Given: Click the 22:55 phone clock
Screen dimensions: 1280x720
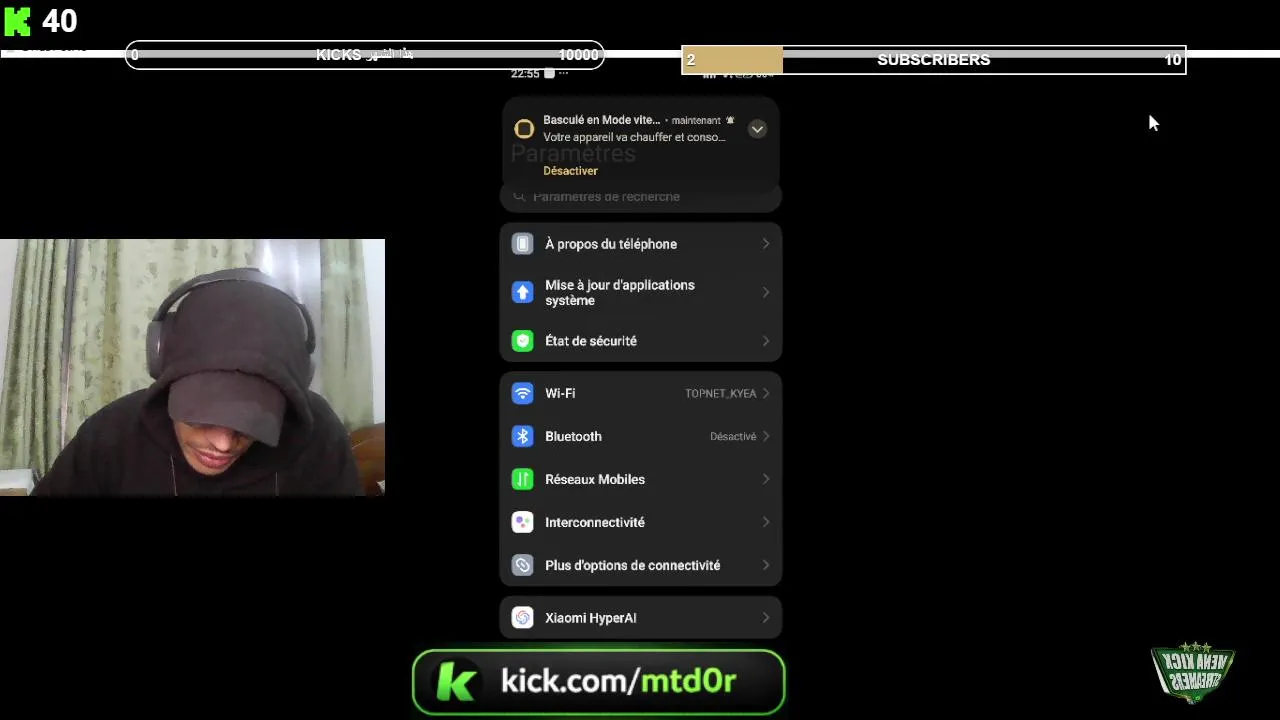Looking at the screenshot, I should pyautogui.click(x=525, y=74).
